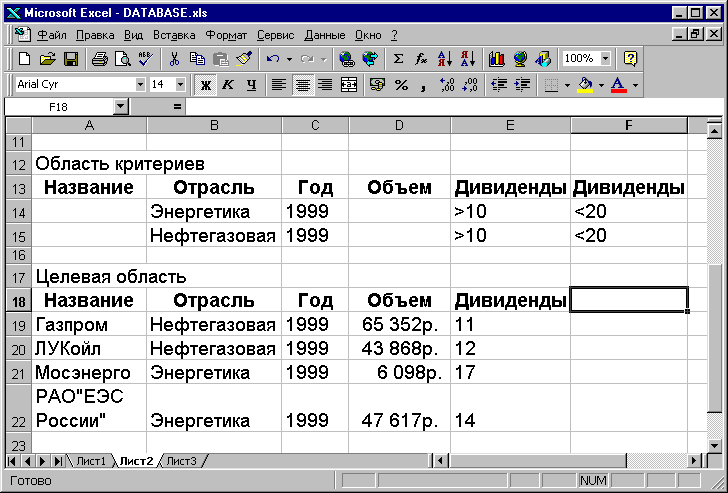
Task: Open the Paste Function fx wizard
Action: pos(421,59)
